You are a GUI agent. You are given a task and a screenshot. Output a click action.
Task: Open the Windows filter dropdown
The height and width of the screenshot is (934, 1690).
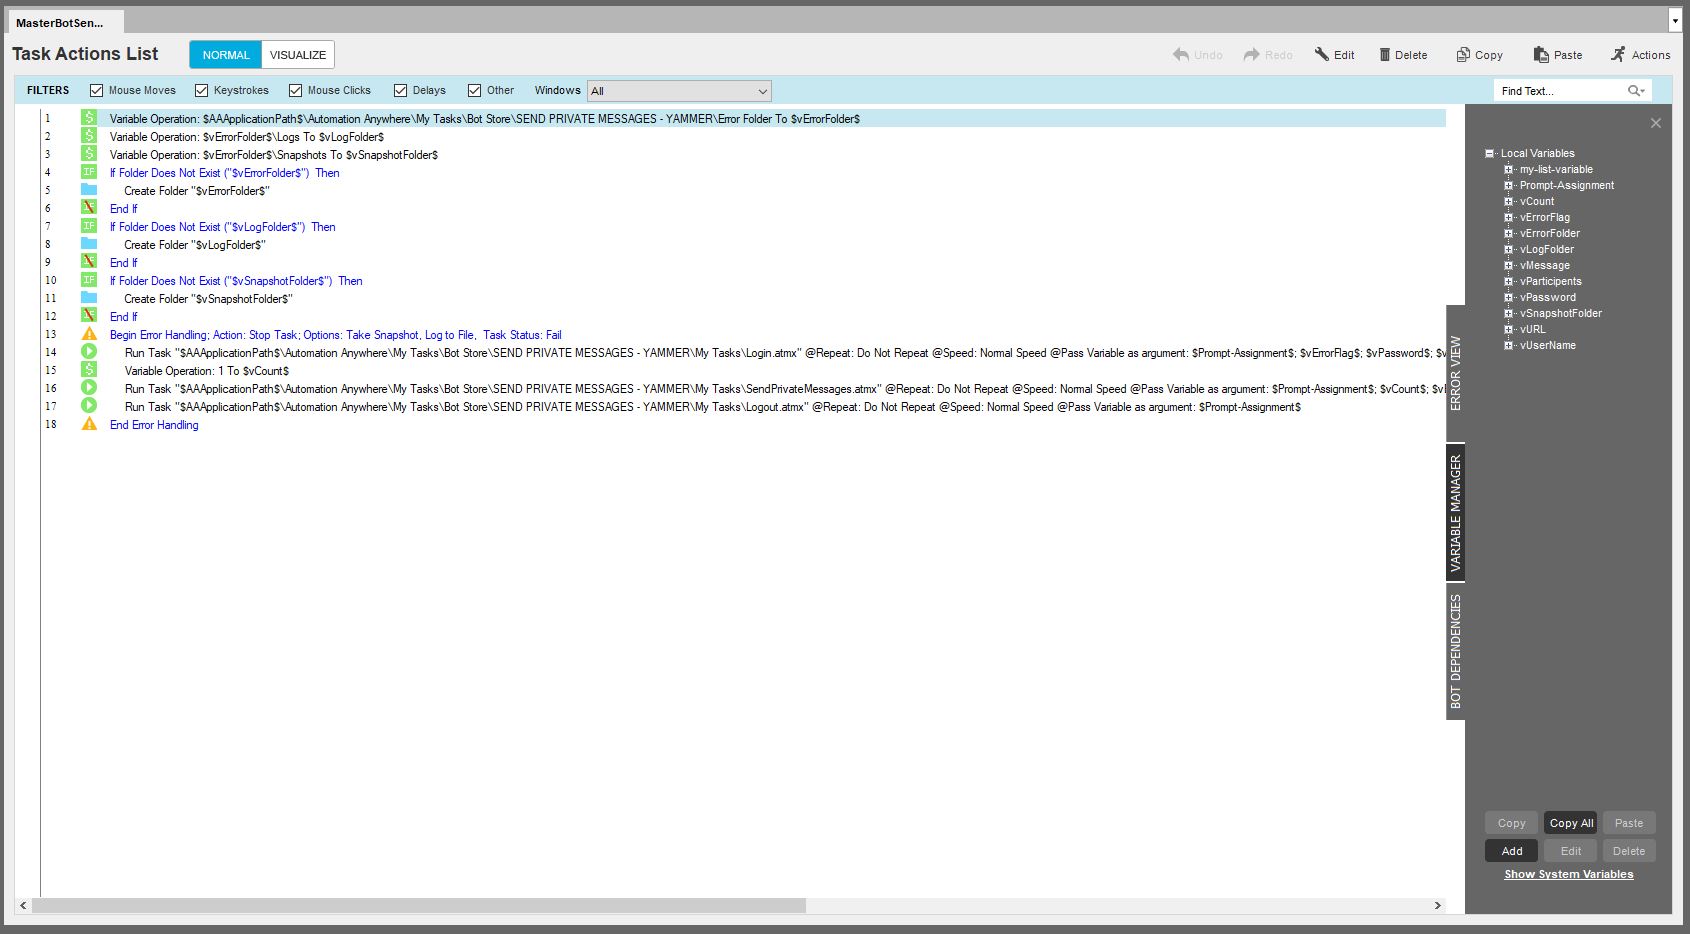point(762,91)
